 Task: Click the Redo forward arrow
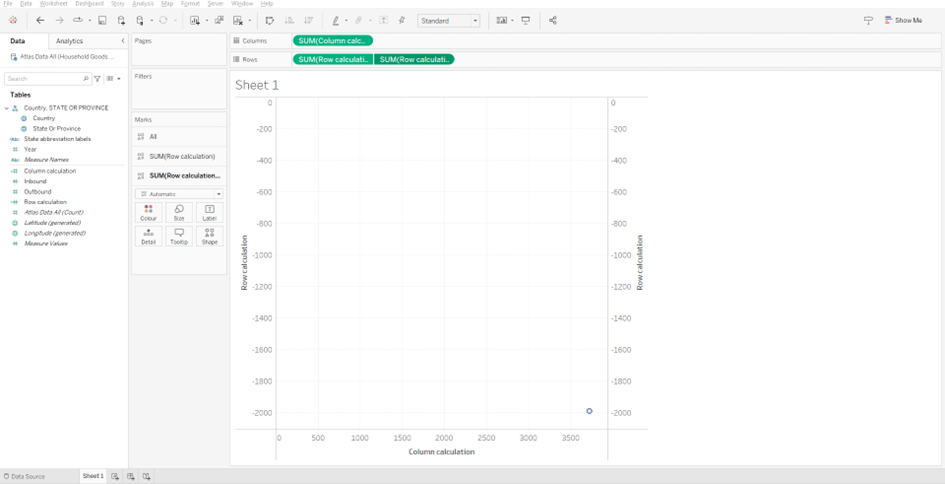click(x=59, y=20)
